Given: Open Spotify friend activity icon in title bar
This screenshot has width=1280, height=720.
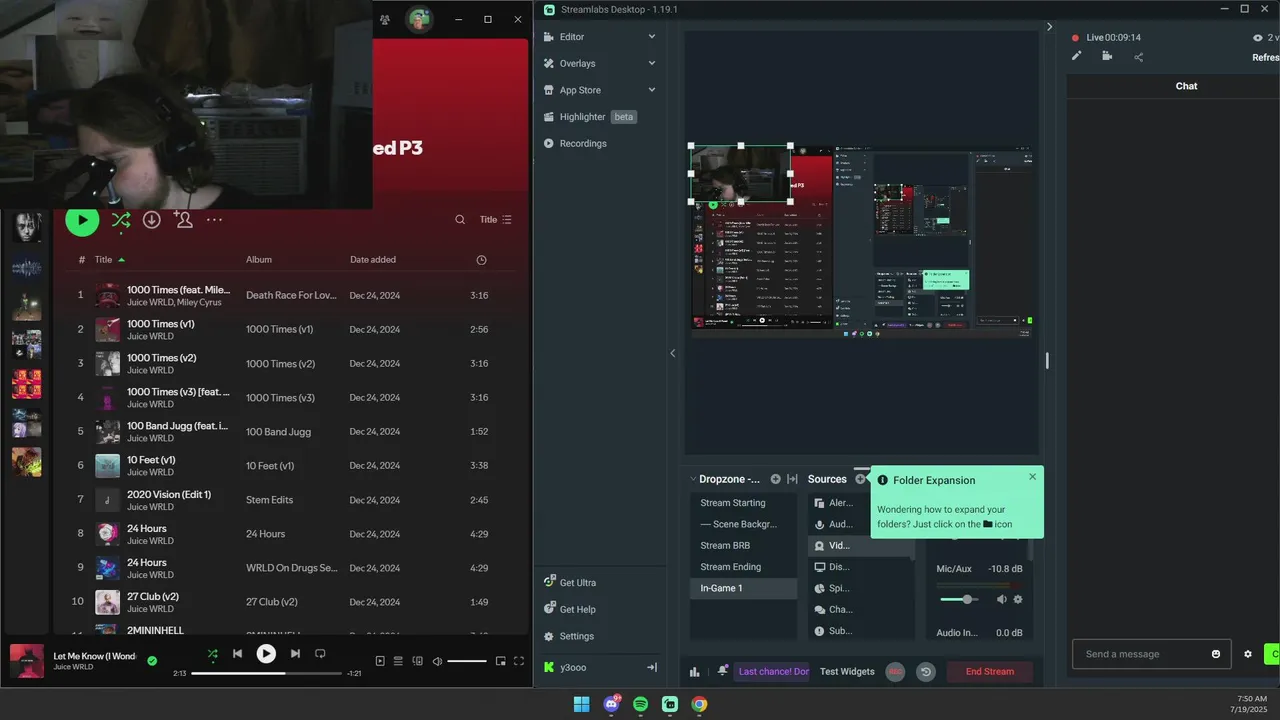Looking at the screenshot, I should pos(385,20).
